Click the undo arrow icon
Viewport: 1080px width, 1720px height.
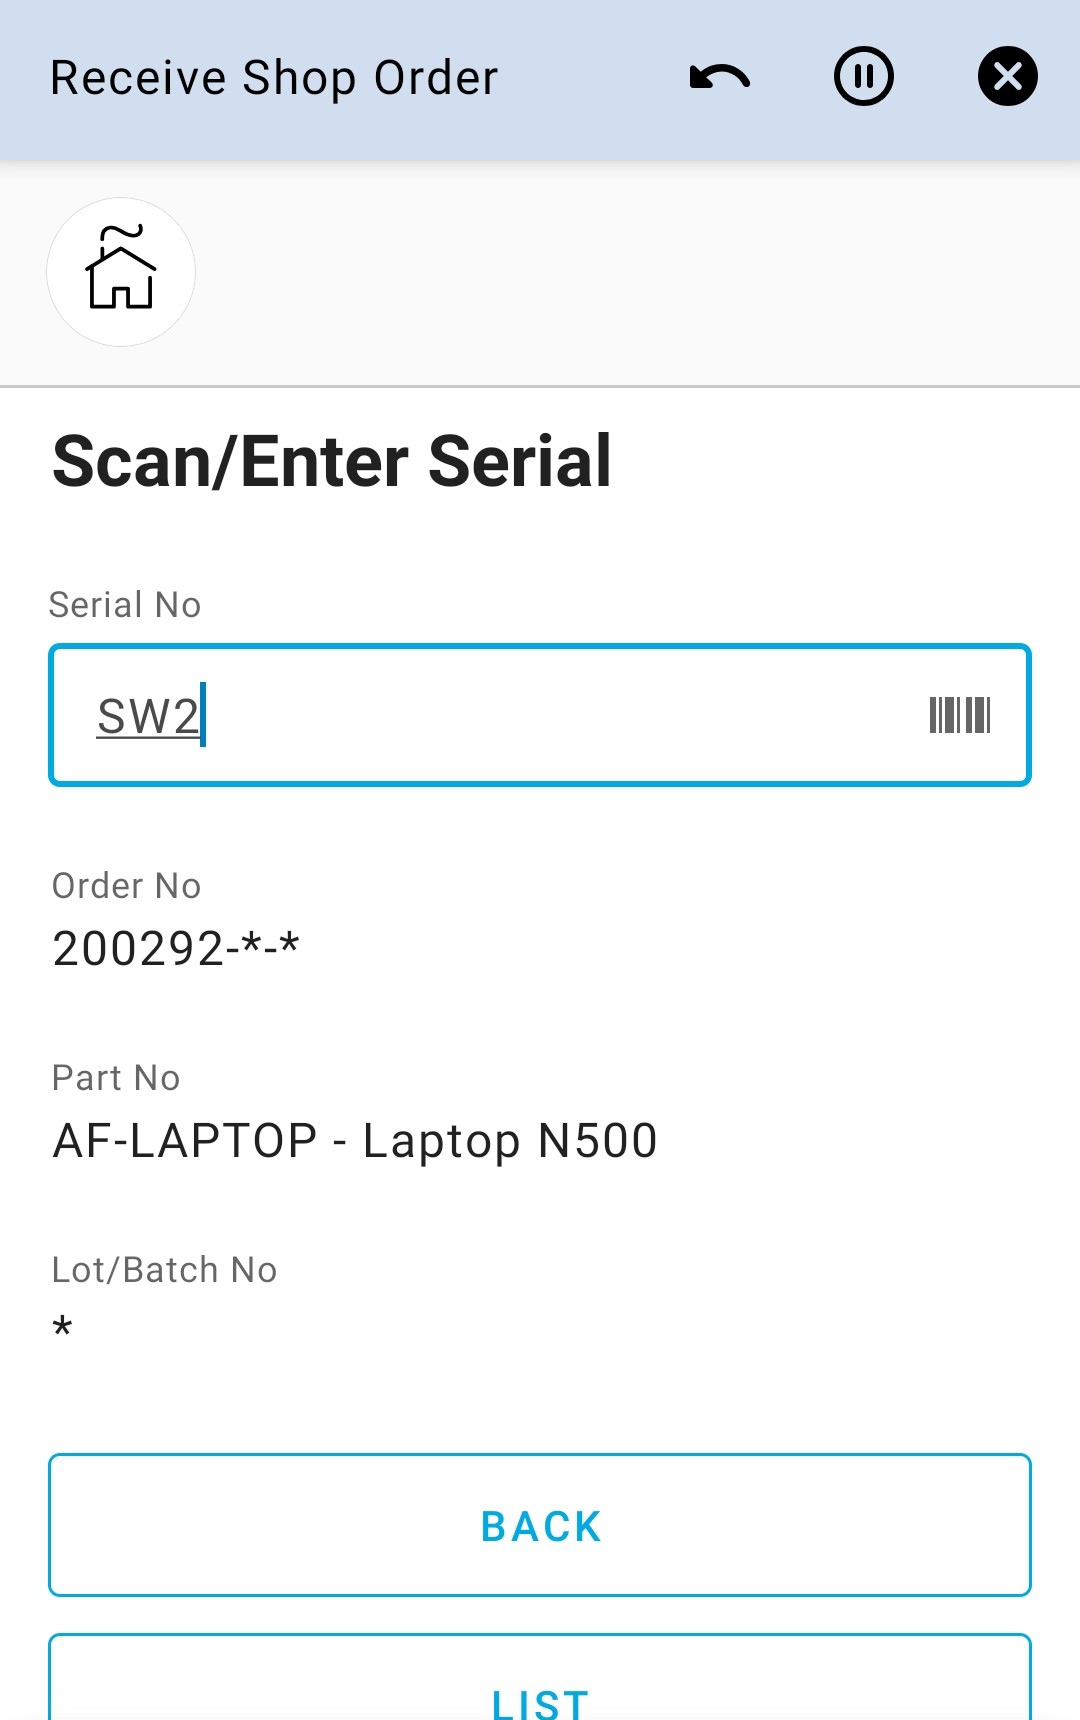(x=720, y=77)
